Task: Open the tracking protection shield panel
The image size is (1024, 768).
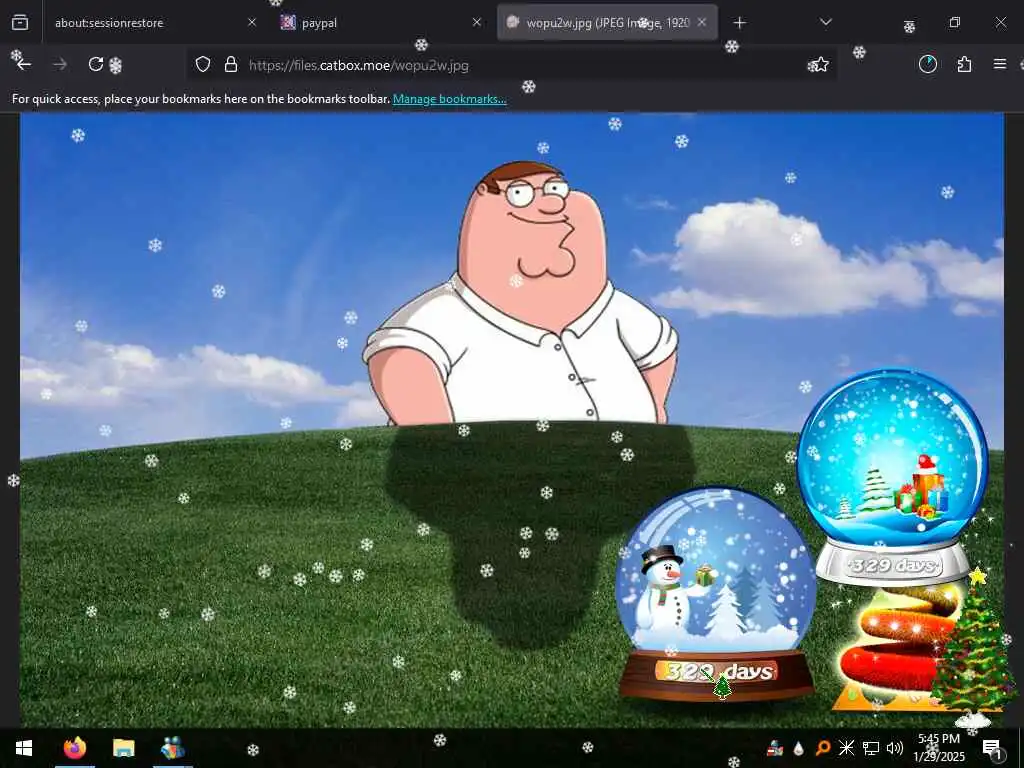Action: pyautogui.click(x=203, y=65)
